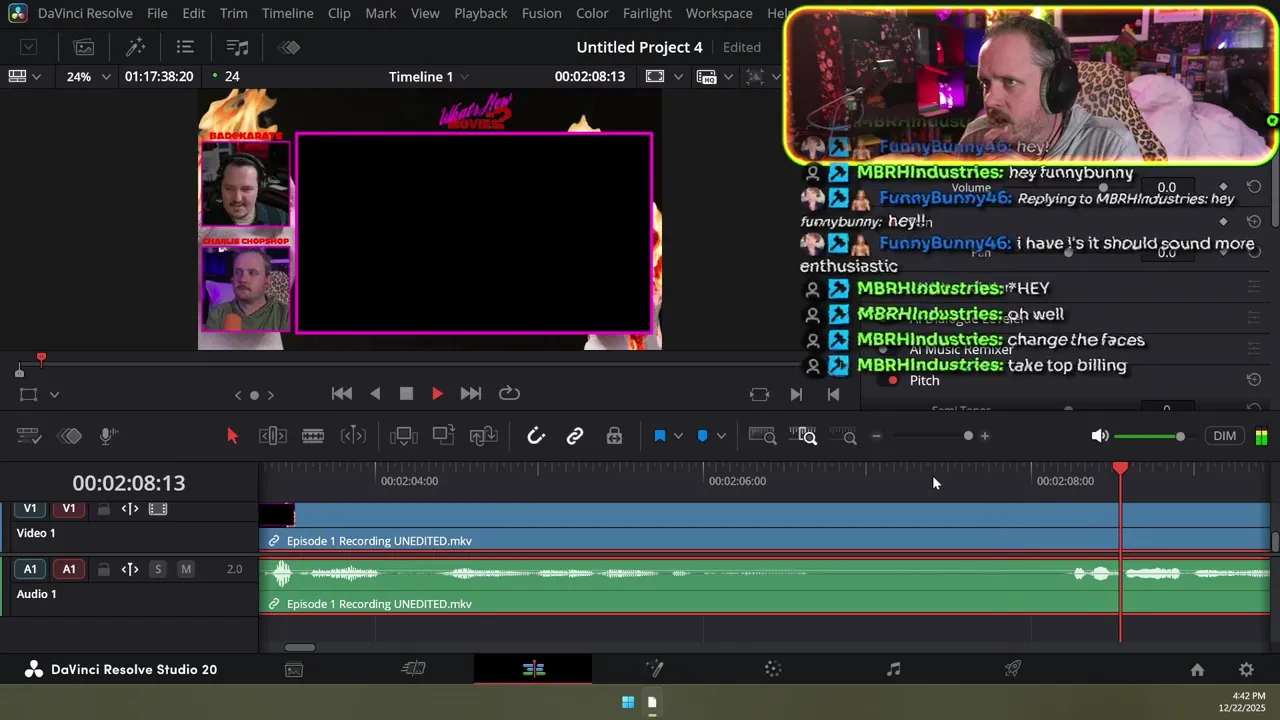Toggle Loop playback button
This screenshot has width=1280, height=720.
pyautogui.click(x=509, y=394)
